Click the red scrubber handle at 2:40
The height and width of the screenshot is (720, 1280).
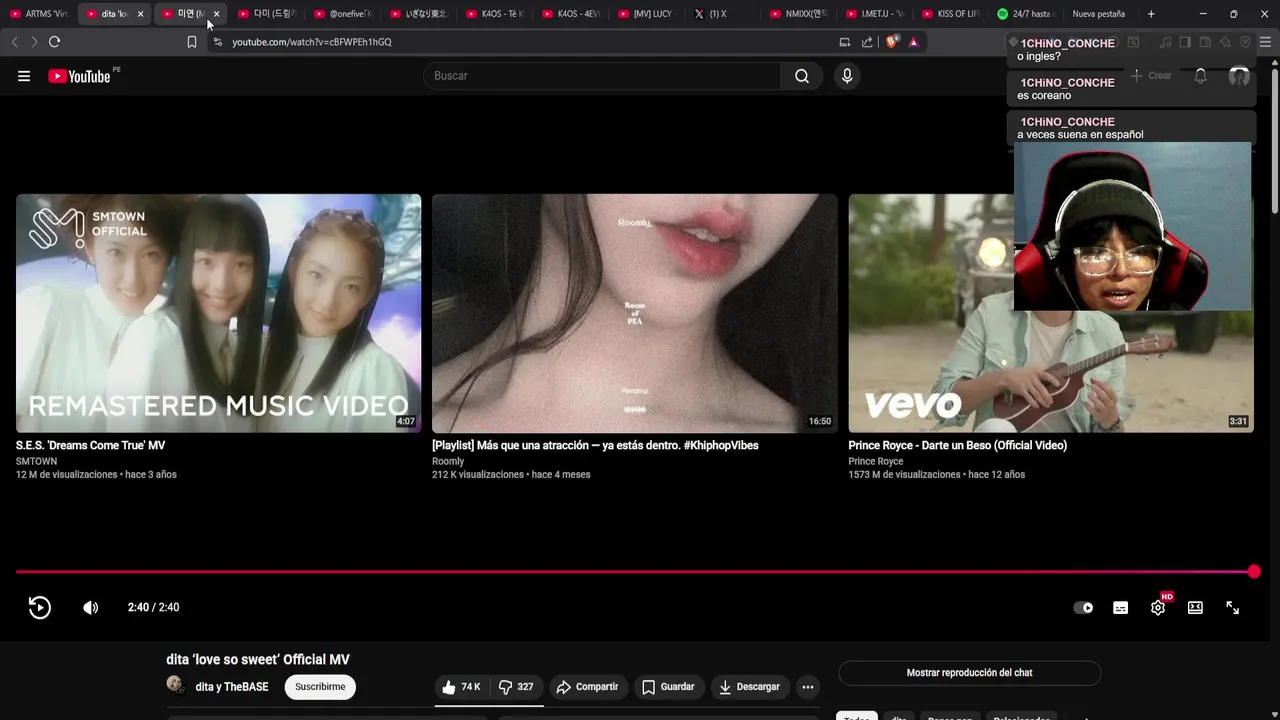(x=1254, y=572)
